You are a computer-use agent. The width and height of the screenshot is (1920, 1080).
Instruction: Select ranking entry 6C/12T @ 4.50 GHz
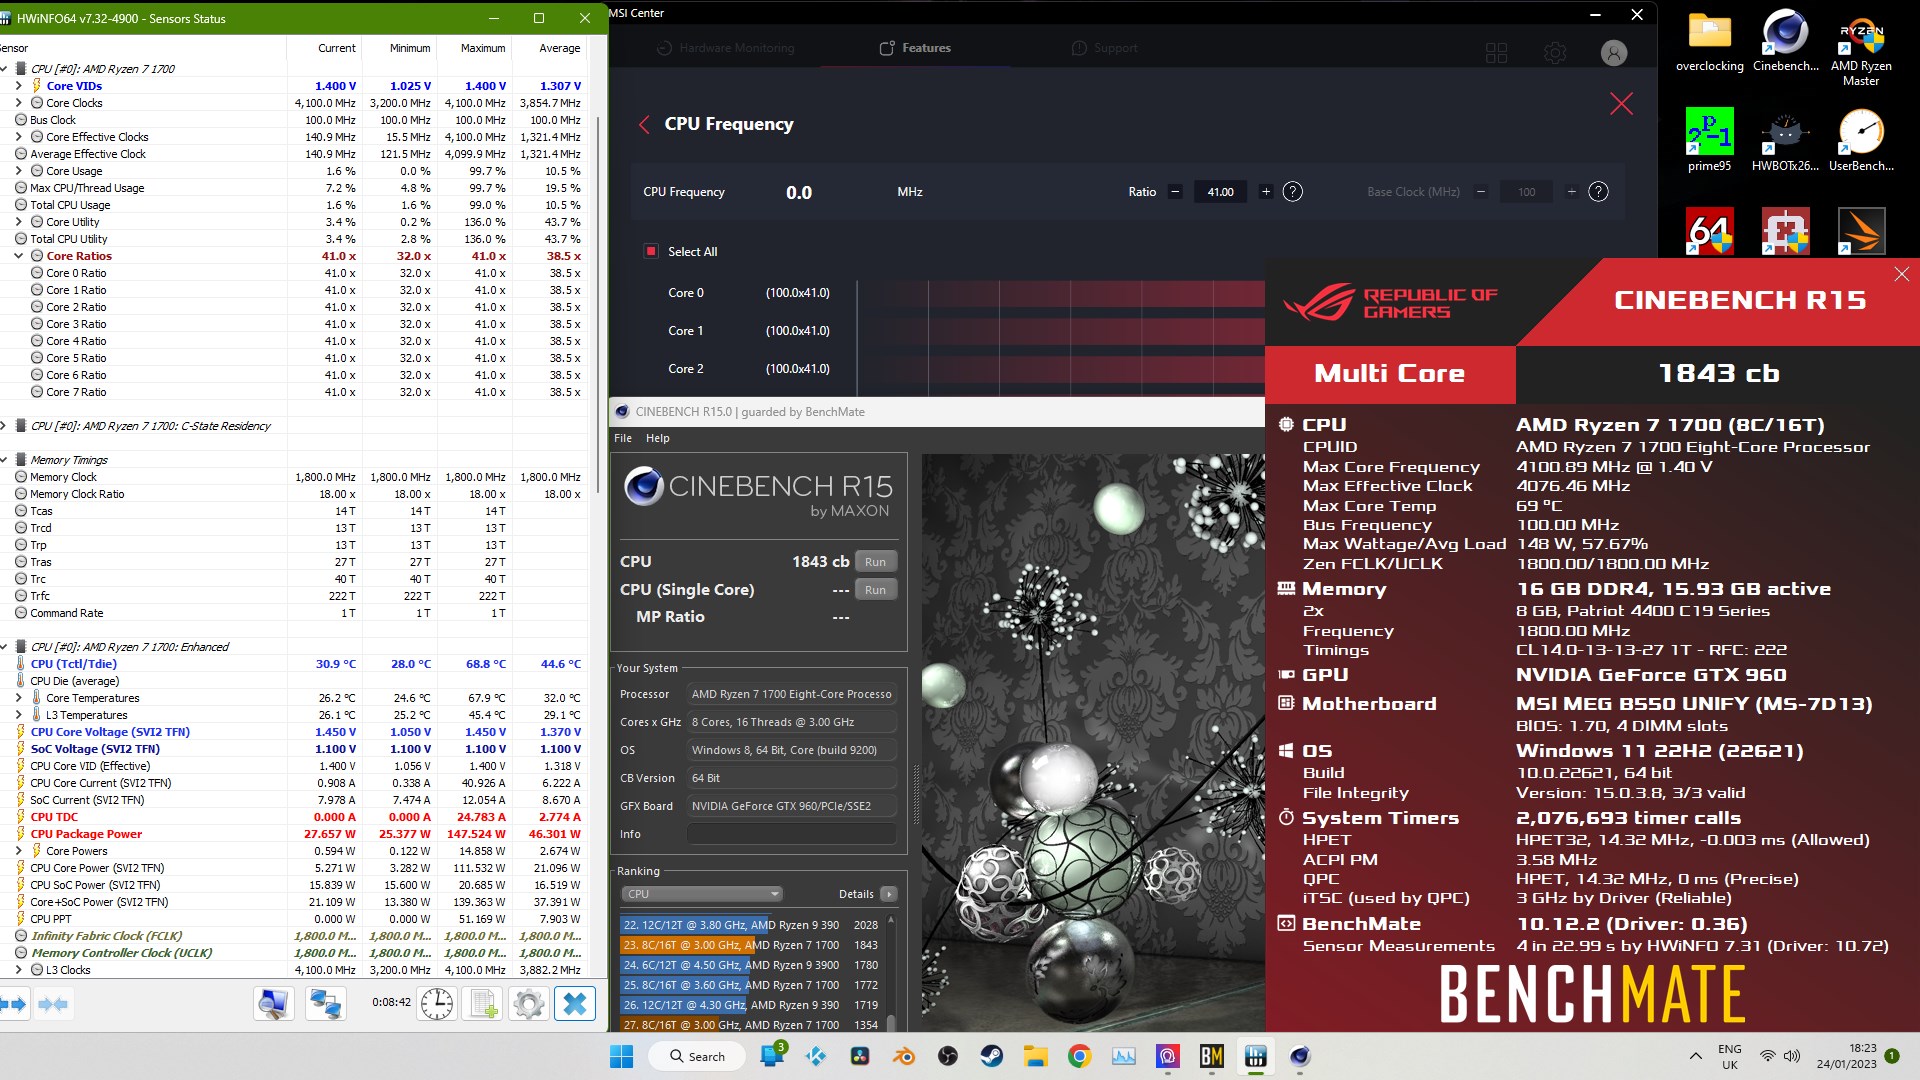click(750, 965)
